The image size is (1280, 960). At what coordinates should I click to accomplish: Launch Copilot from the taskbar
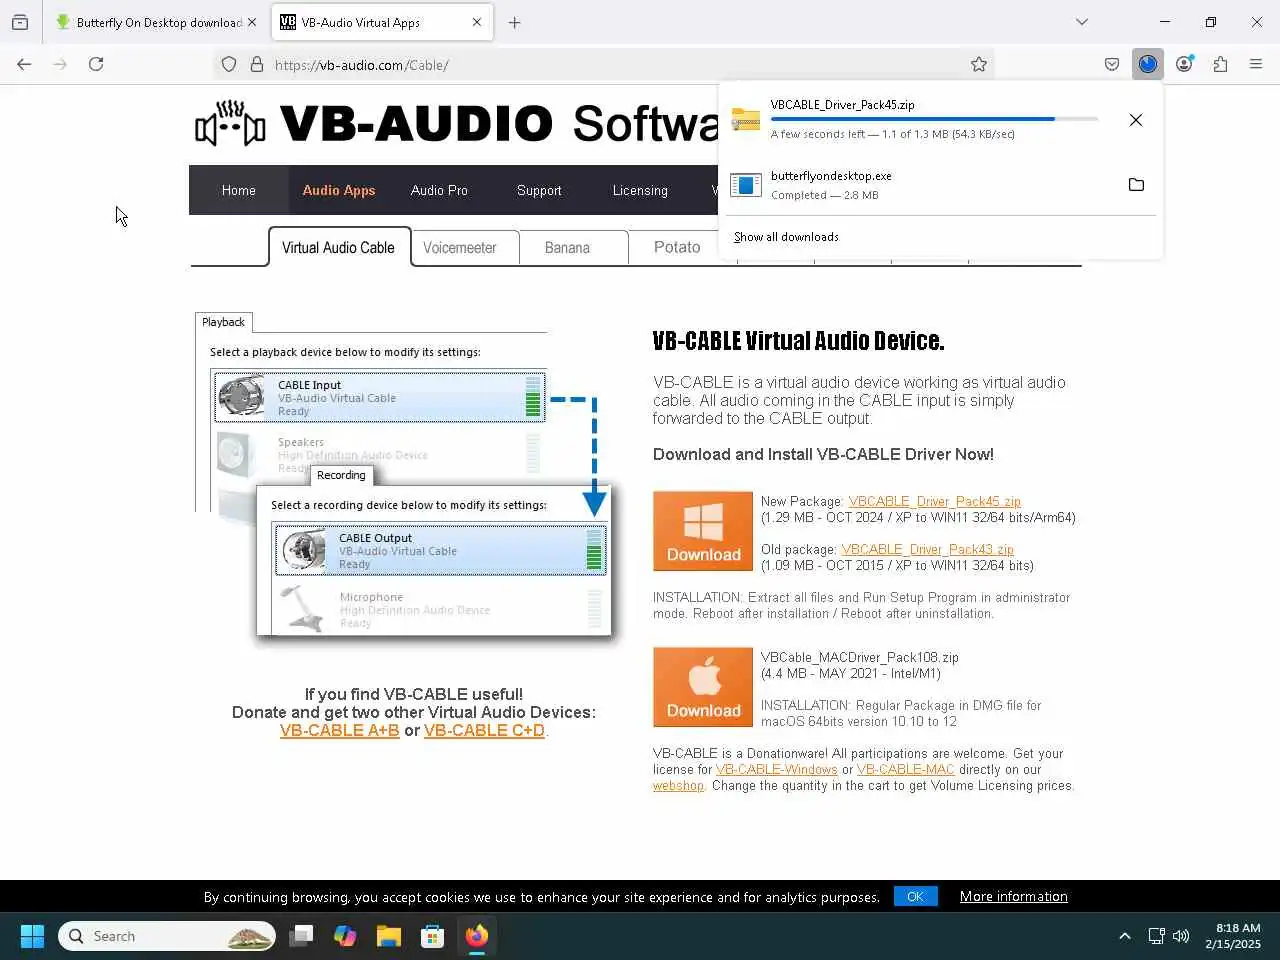345,936
